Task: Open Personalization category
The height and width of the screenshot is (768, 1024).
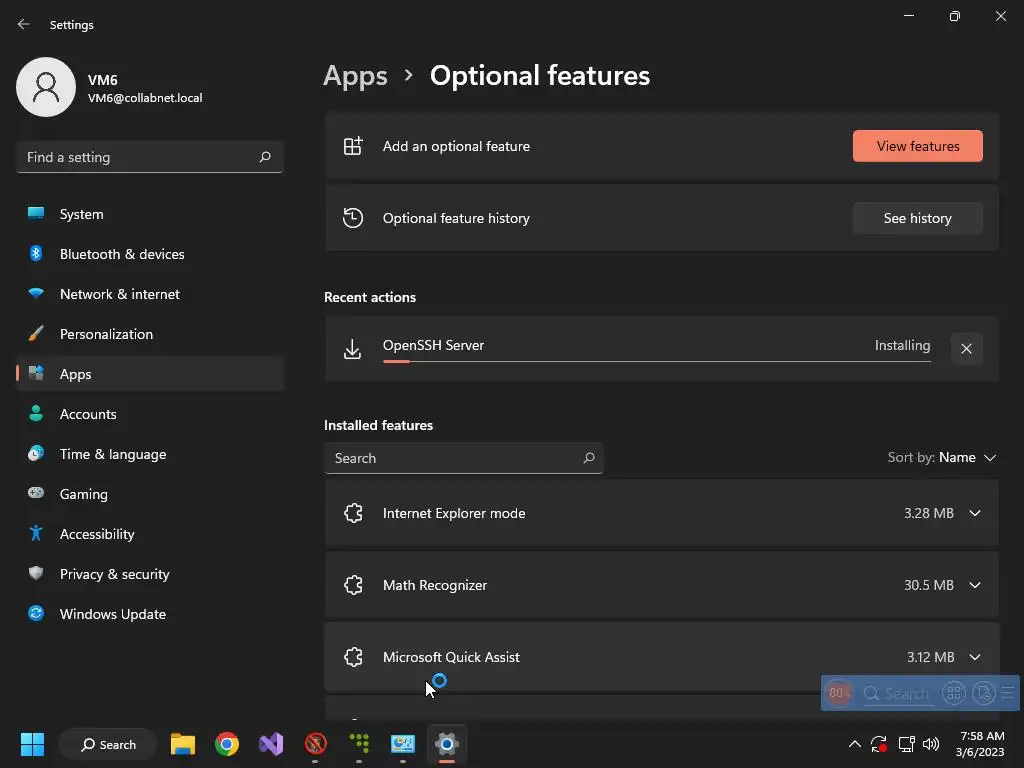Action: click(150, 334)
